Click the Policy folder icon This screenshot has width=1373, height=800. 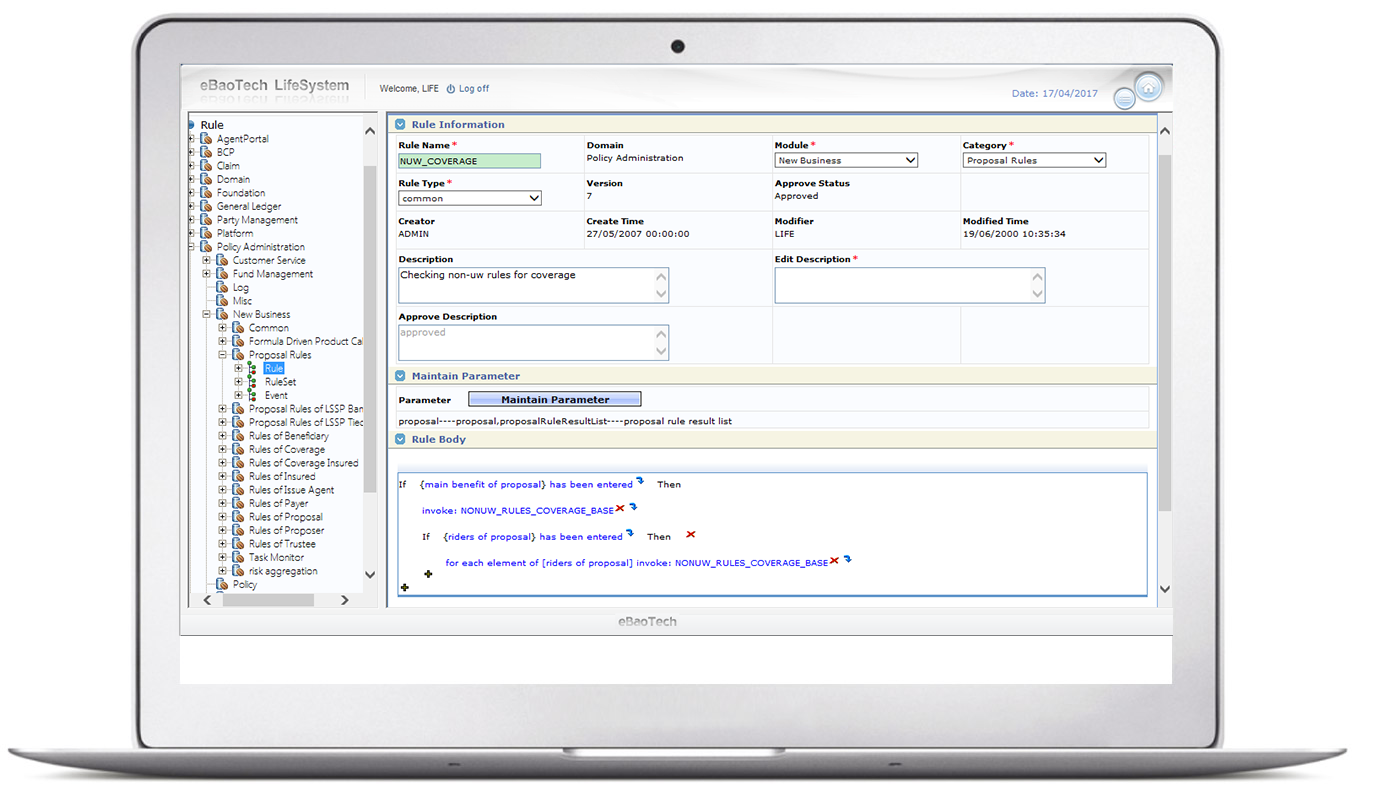(x=222, y=585)
